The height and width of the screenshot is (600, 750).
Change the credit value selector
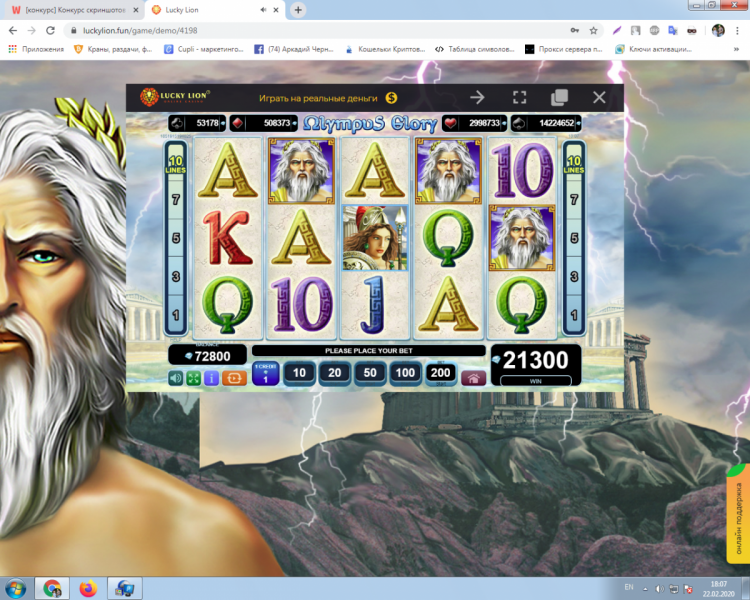click(265, 375)
